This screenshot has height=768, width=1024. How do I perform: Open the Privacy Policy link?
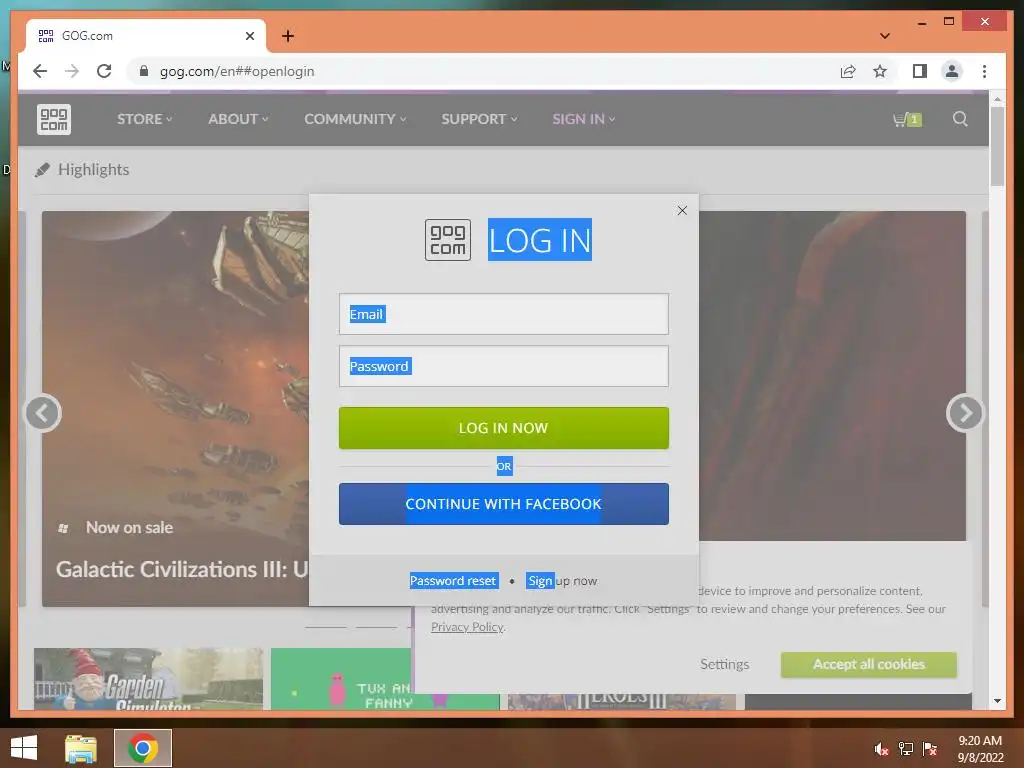(x=468, y=627)
